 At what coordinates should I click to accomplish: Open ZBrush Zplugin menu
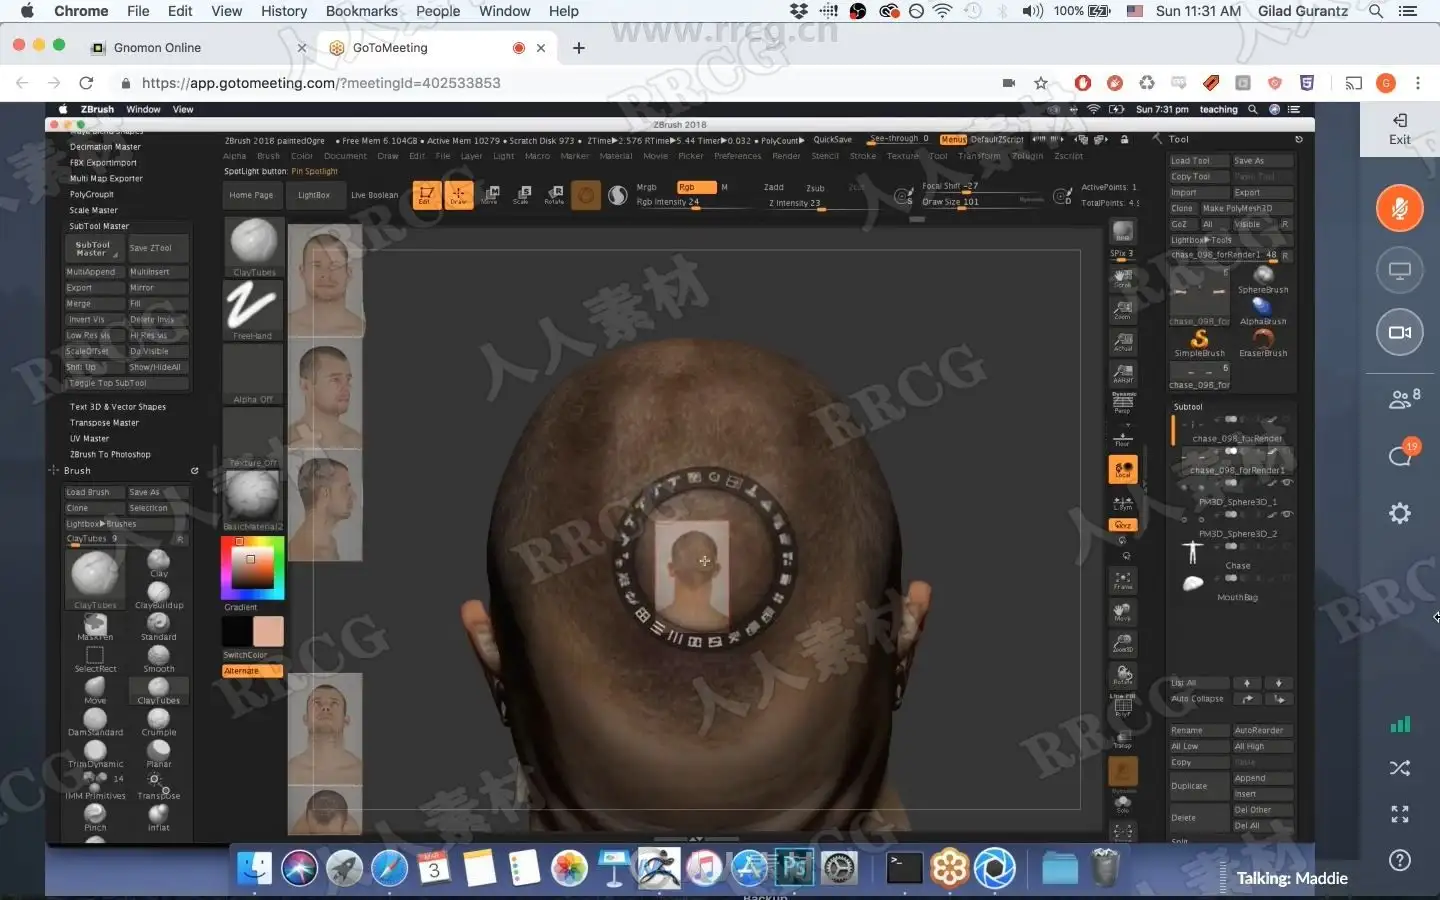pyautogui.click(x=1027, y=156)
